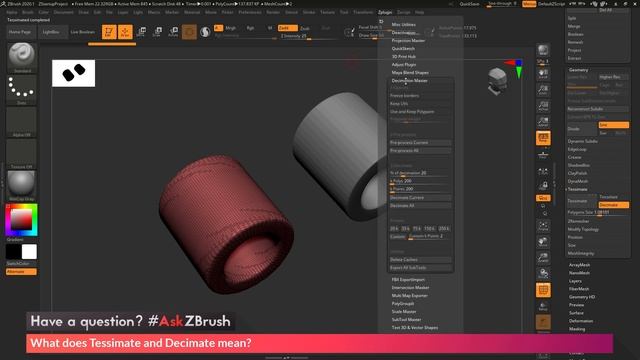Expand the 3D Print Hub plugin section
The width and height of the screenshot is (640, 360).
tap(404, 57)
